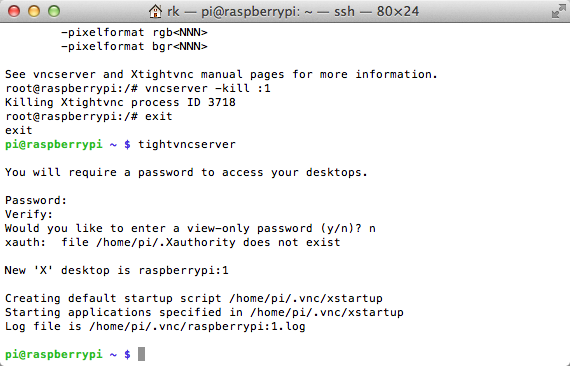Click the "Verify:" prompt line
The height and width of the screenshot is (366, 570).
click(x=29, y=214)
